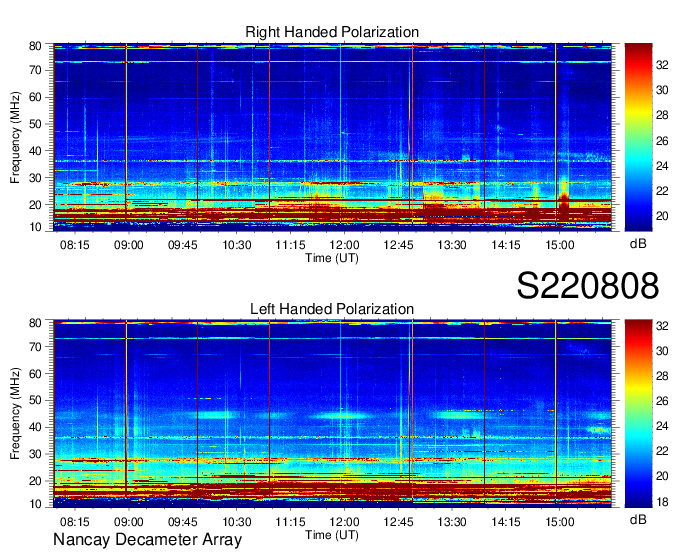Click the 50 MHz tick on the top plot

[35, 124]
